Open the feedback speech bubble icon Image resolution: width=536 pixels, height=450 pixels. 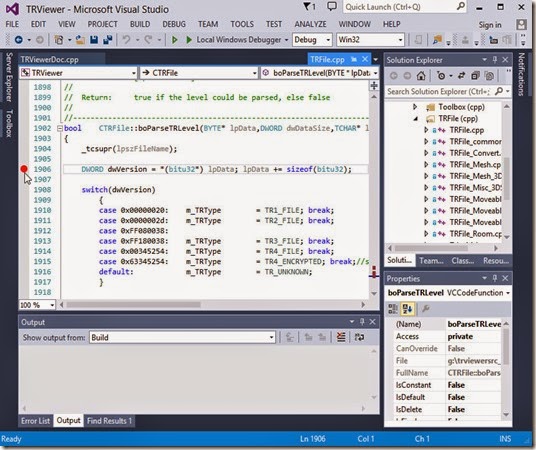tap(332, 6)
